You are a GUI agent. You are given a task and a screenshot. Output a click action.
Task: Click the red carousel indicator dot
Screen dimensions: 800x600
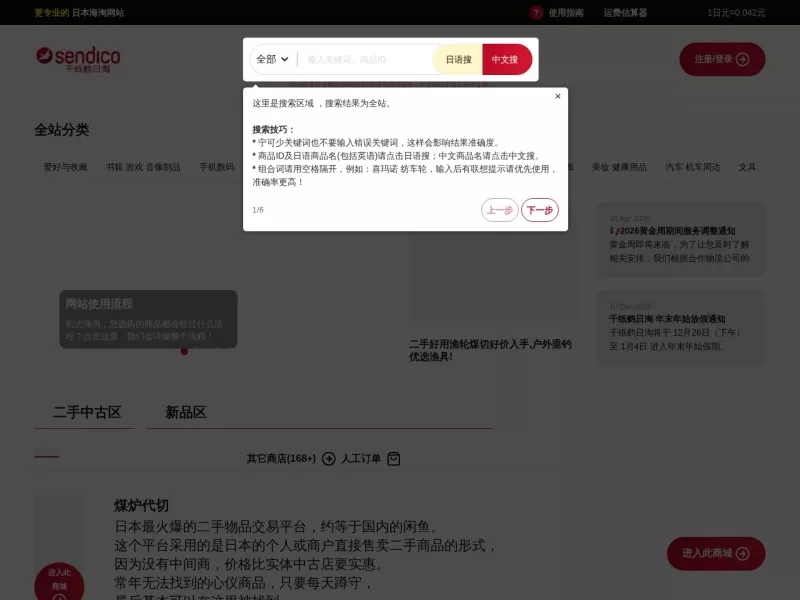pyautogui.click(x=184, y=351)
